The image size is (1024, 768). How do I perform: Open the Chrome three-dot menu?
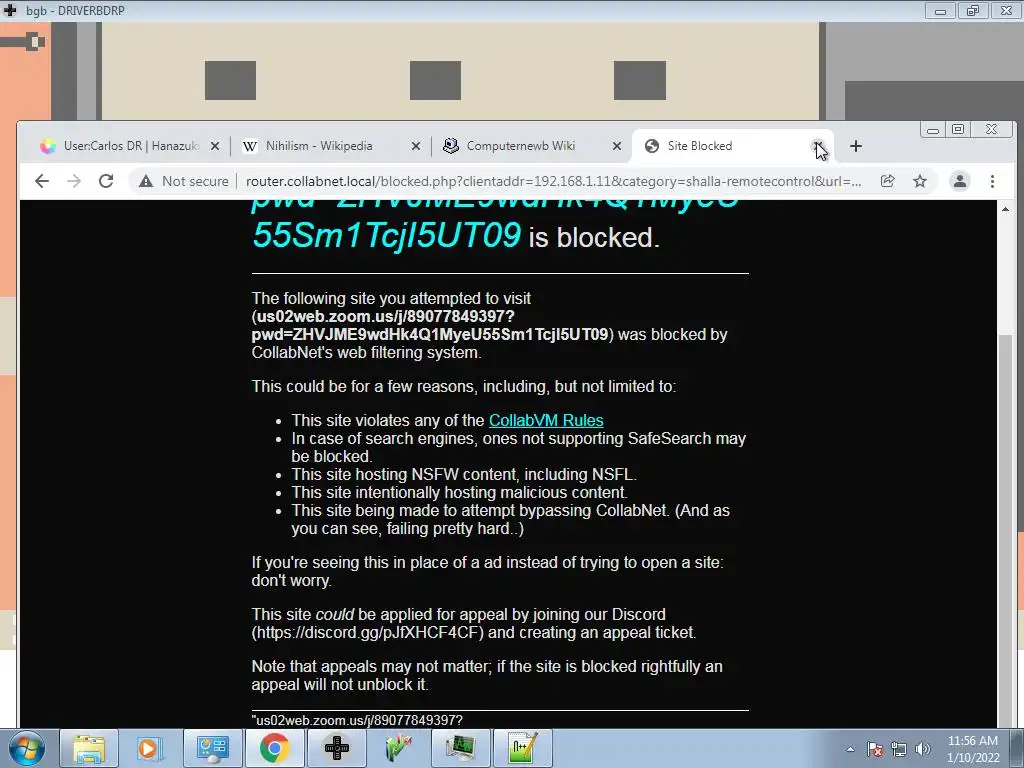click(x=992, y=181)
